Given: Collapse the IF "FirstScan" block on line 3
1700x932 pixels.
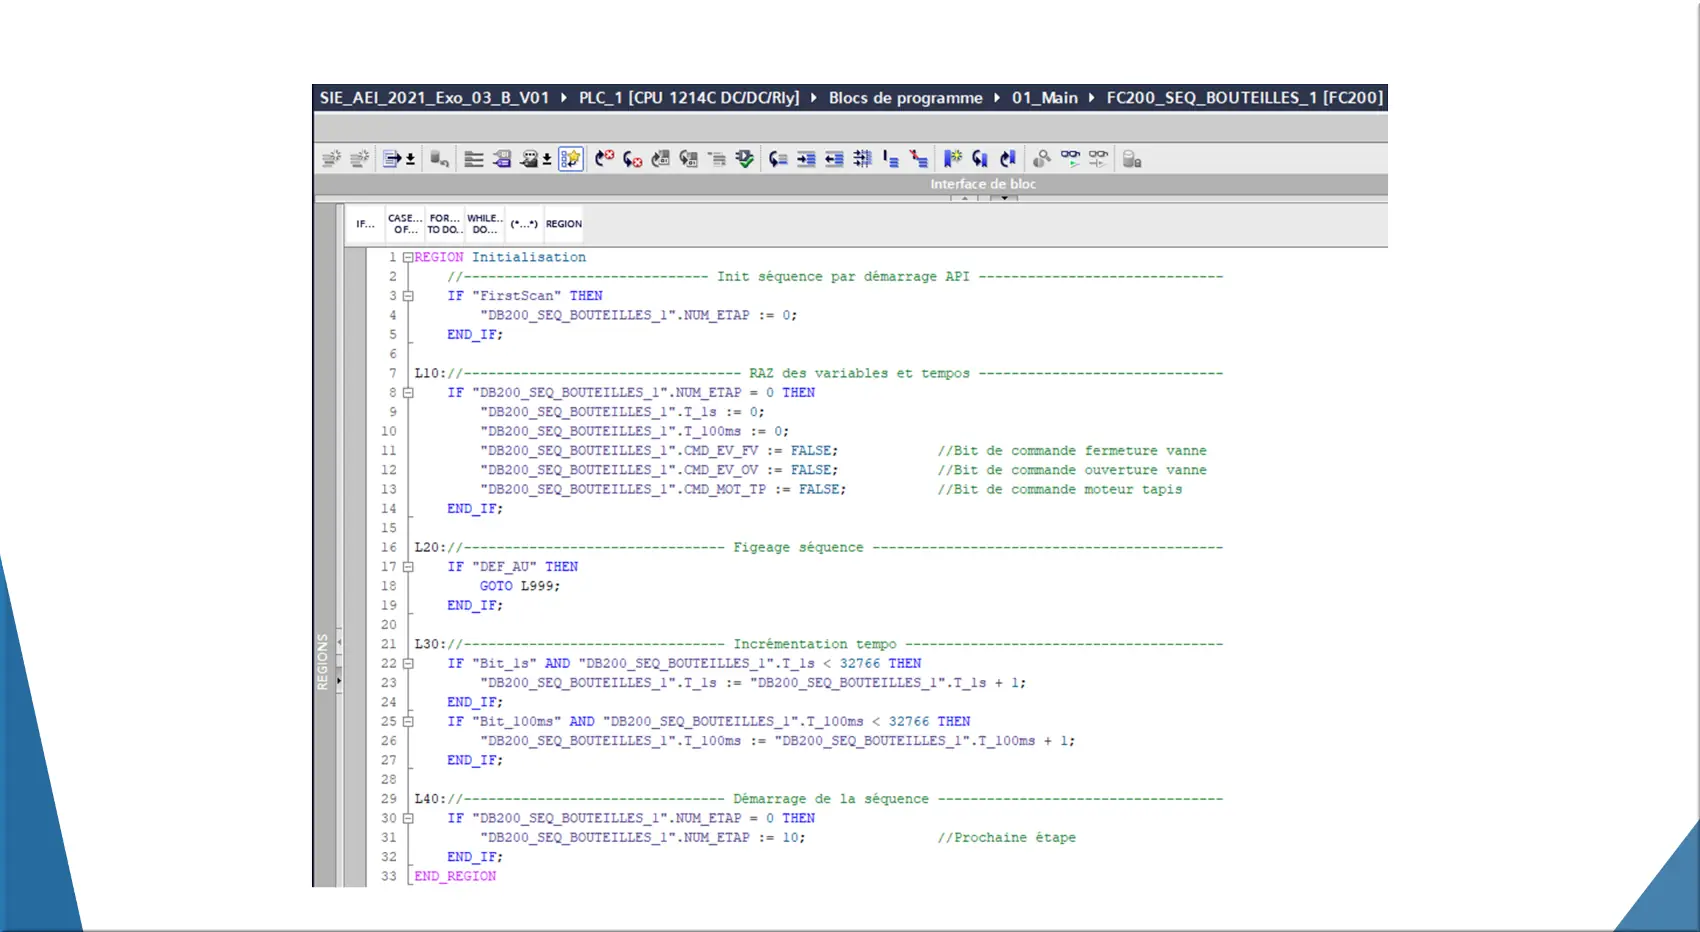Looking at the screenshot, I should 408,296.
